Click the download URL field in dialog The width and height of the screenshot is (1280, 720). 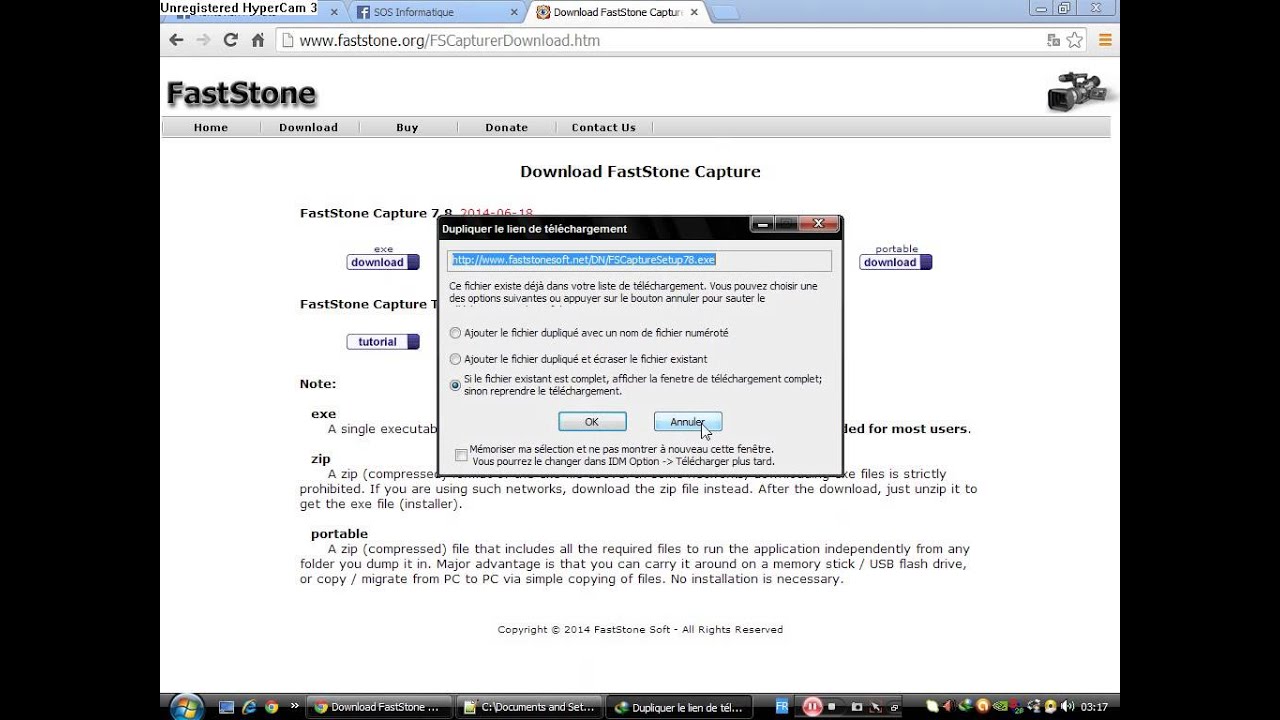pyautogui.click(x=639, y=260)
